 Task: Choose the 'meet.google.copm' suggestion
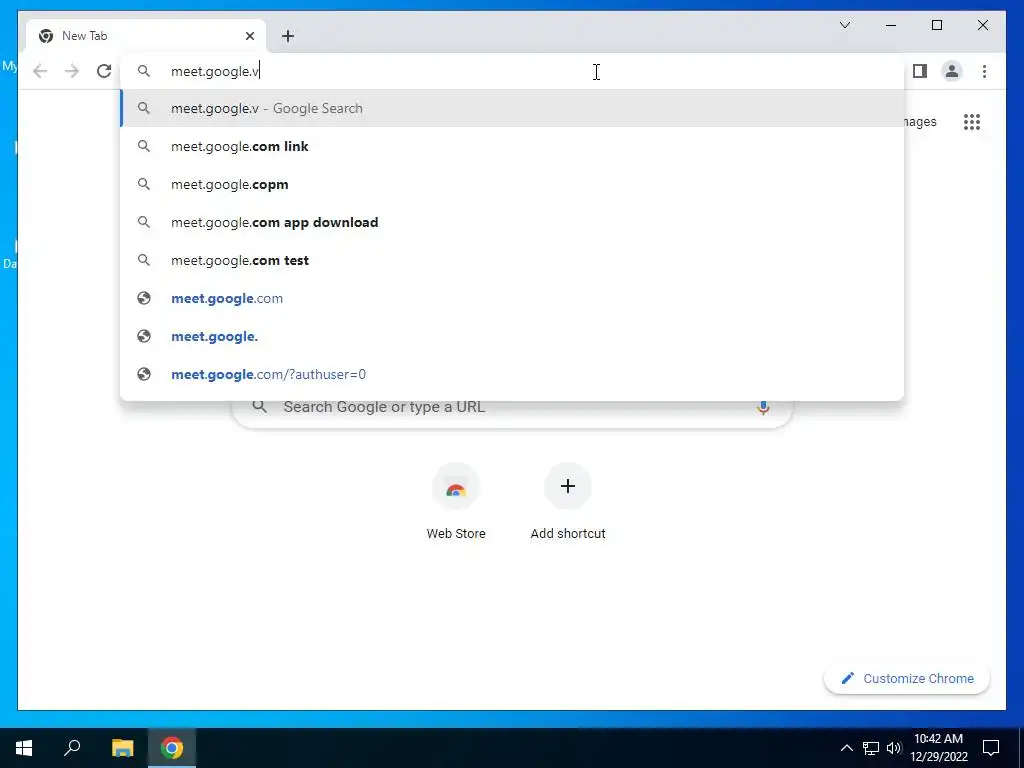[x=512, y=184]
